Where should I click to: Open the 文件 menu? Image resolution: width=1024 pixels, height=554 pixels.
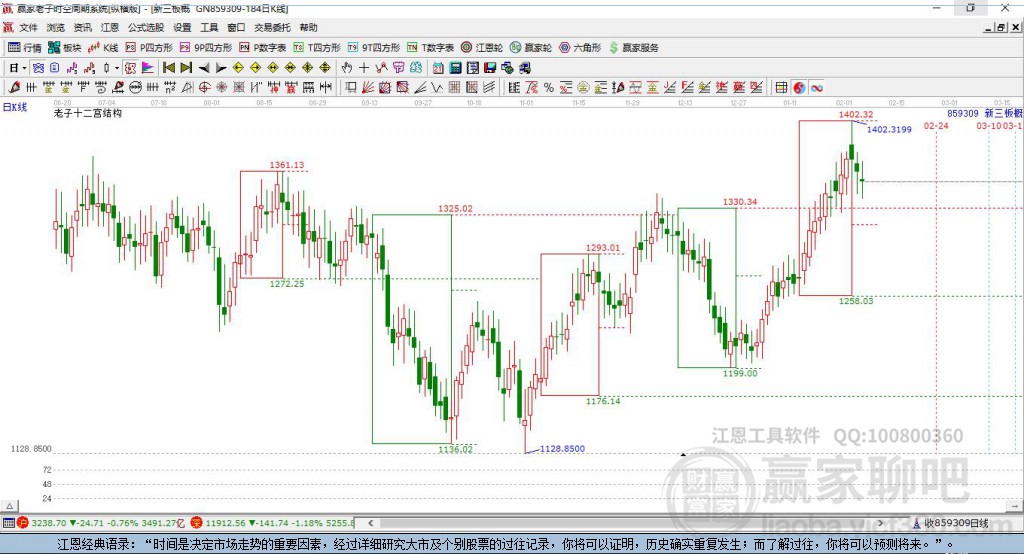28,27
